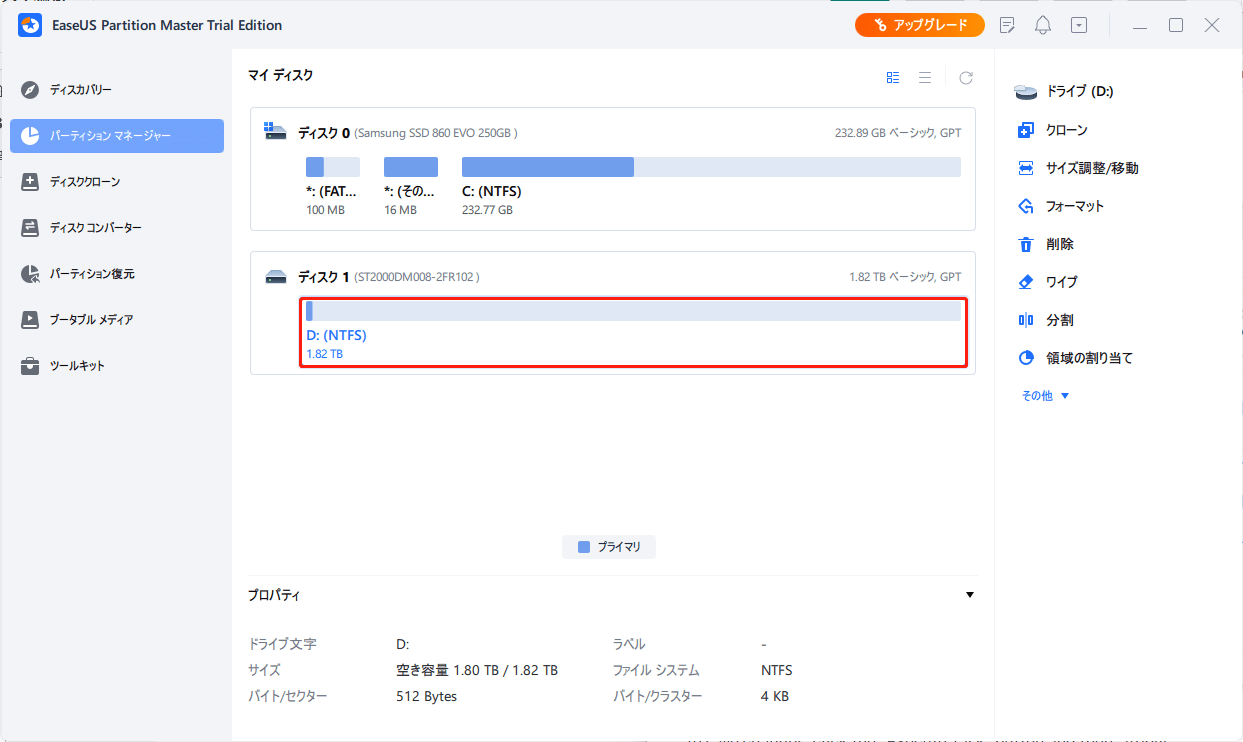The width and height of the screenshot is (1243, 742).
Task: Switch to detailed tile view
Action: click(892, 75)
